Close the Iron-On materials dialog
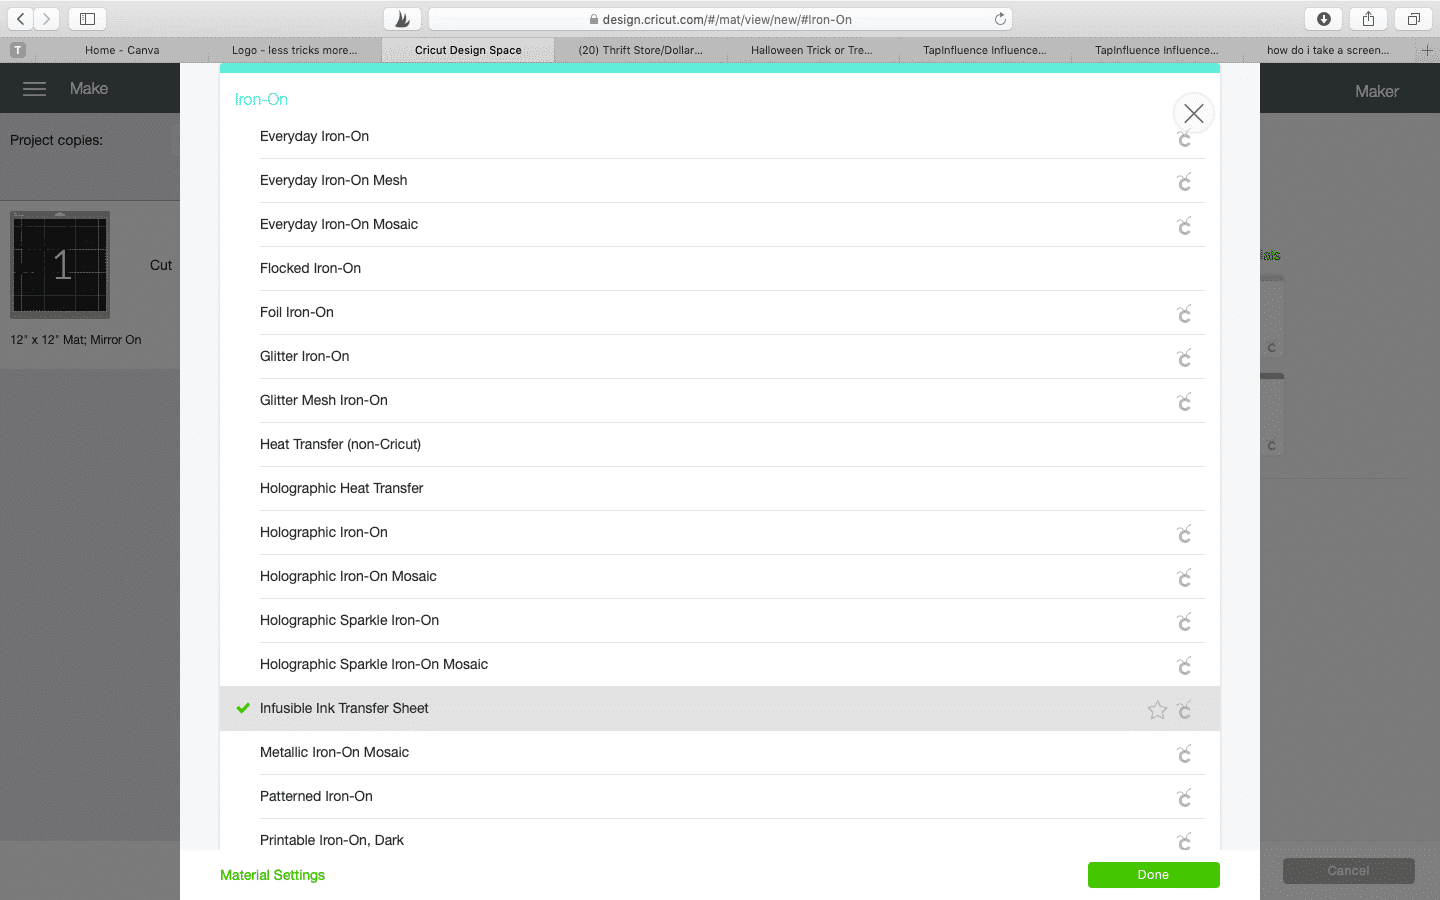1440x900 pixels. pos(1193,113)
